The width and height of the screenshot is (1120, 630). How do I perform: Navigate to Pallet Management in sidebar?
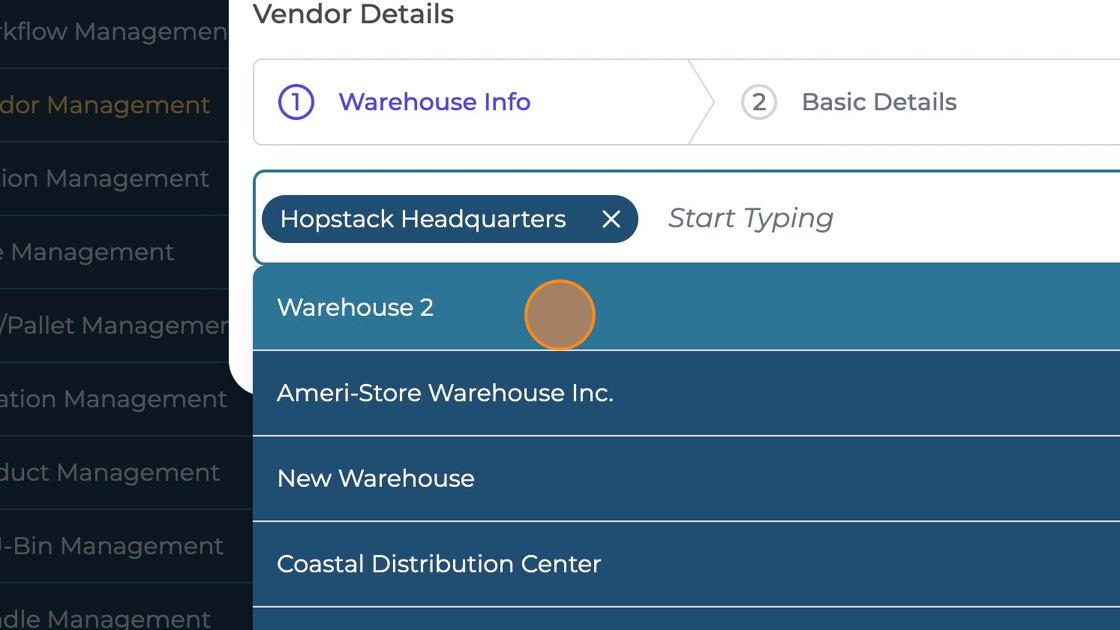[114, 325]
